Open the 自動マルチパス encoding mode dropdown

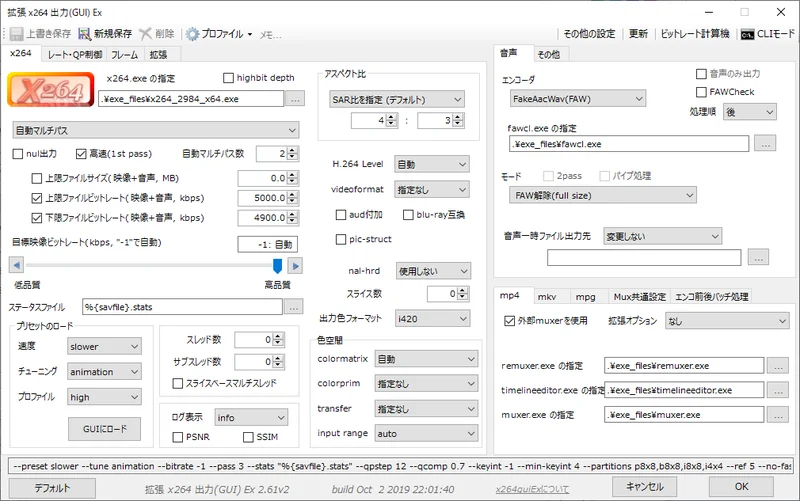tap(155, 130)
